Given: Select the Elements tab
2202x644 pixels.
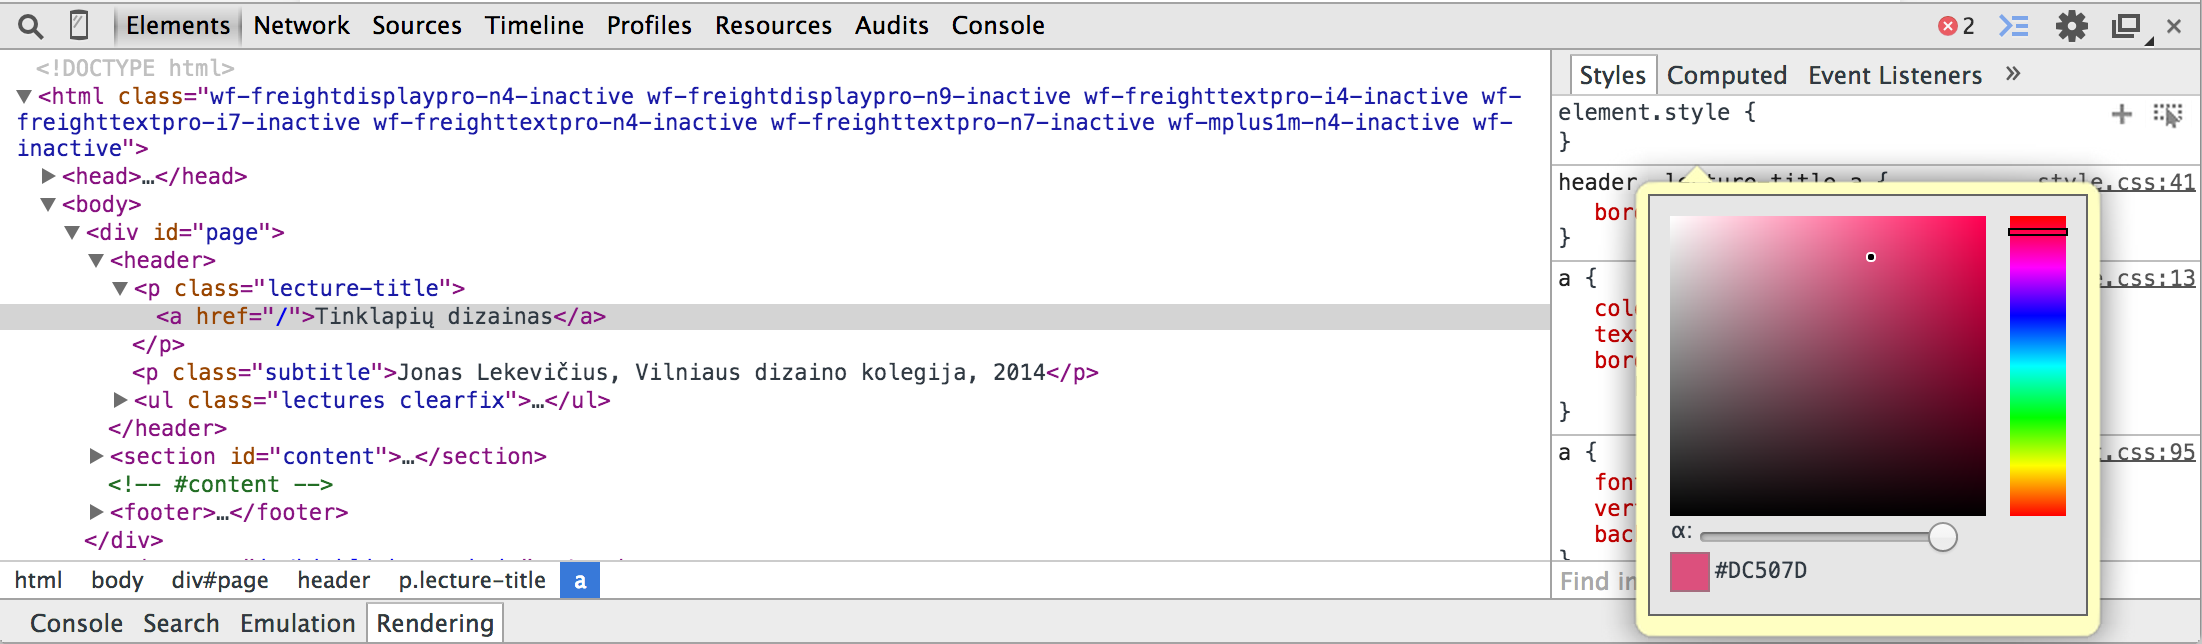Looking at the screenshot, I should 178,26.
